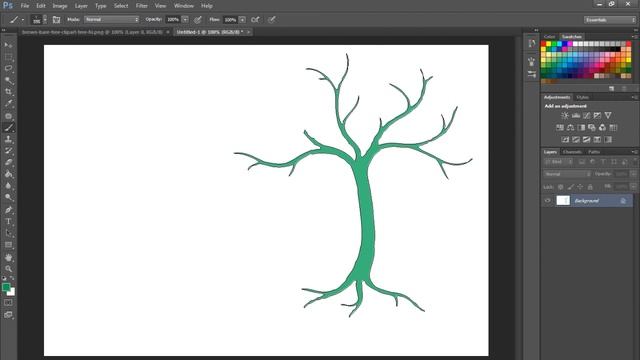The width and height of the screenshot is (640, 360).
Task: Add a Vibrance adjustment
Action: pos(608,116)
